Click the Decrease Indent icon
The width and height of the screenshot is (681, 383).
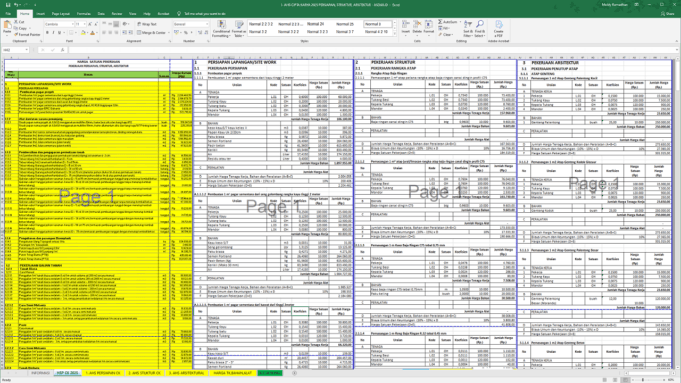coord(125,33)
